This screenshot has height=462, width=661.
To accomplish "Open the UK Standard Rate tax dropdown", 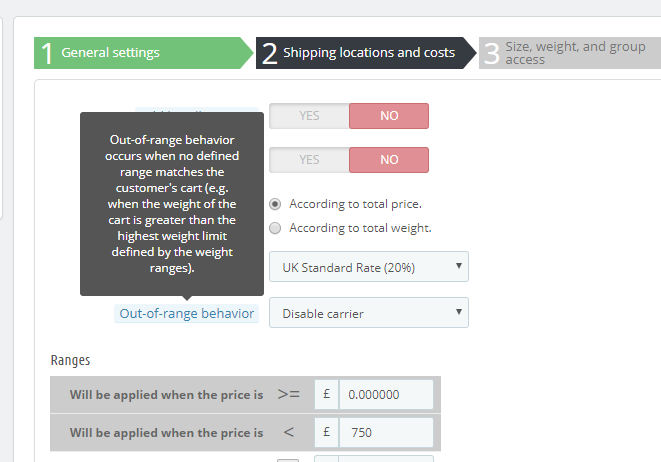I will coord(368,267).
